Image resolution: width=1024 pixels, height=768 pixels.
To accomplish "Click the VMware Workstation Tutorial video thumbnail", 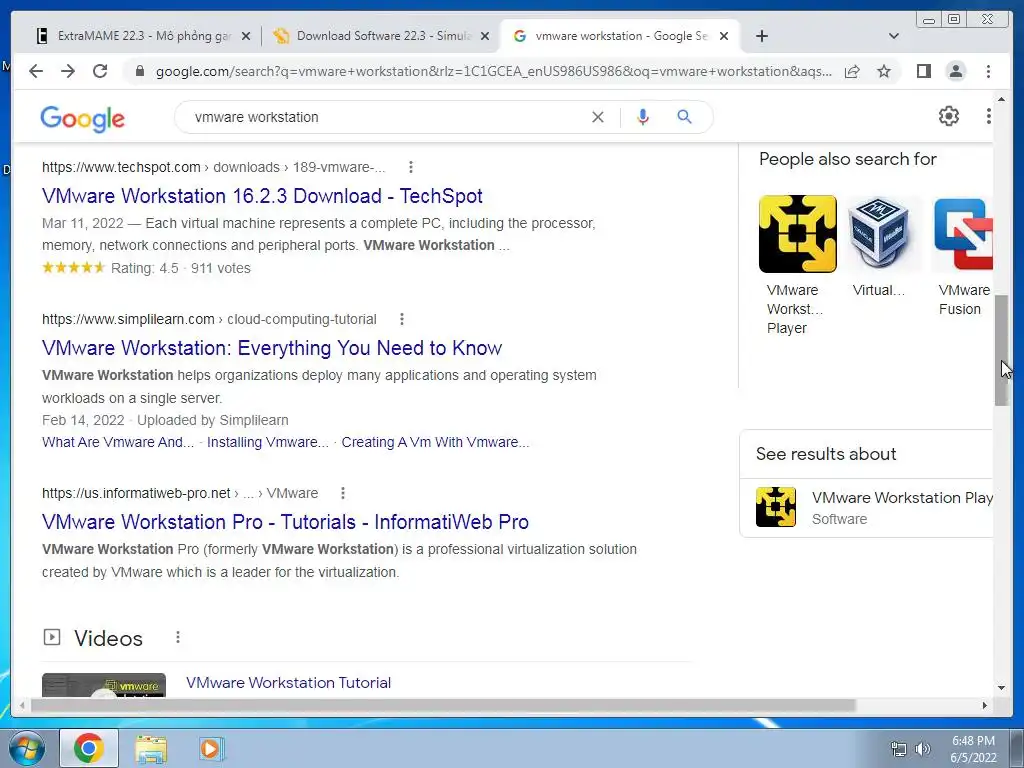I will 104,685.
